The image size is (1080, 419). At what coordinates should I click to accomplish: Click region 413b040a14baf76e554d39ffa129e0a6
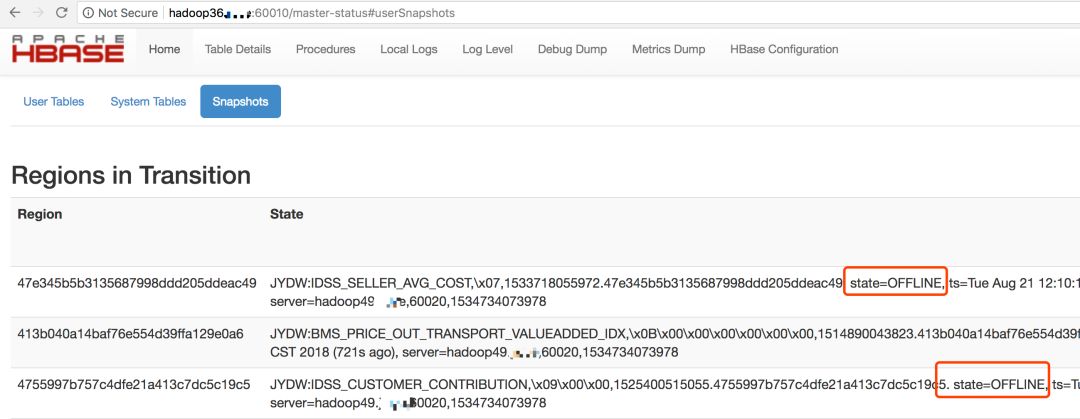point(131,334)
